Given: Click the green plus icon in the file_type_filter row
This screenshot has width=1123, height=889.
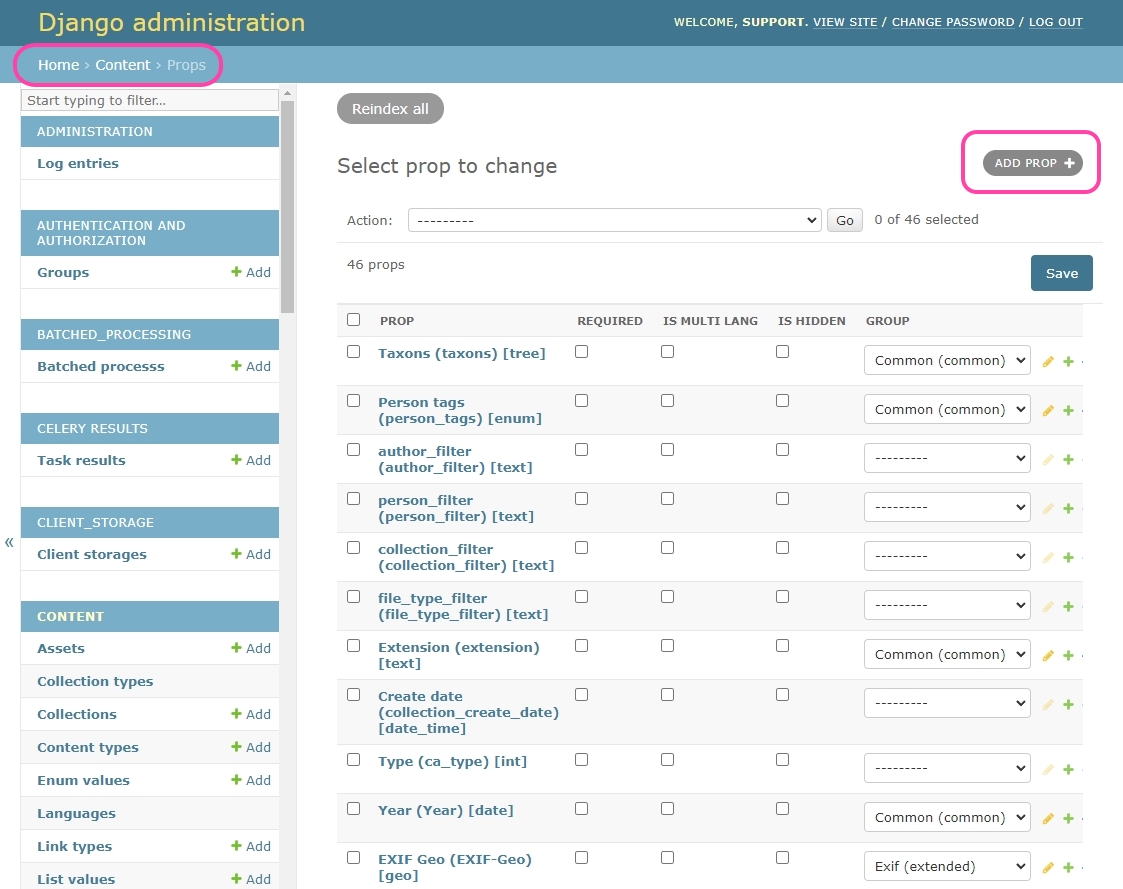Looking at the screenshot, I should point(1069,607).
